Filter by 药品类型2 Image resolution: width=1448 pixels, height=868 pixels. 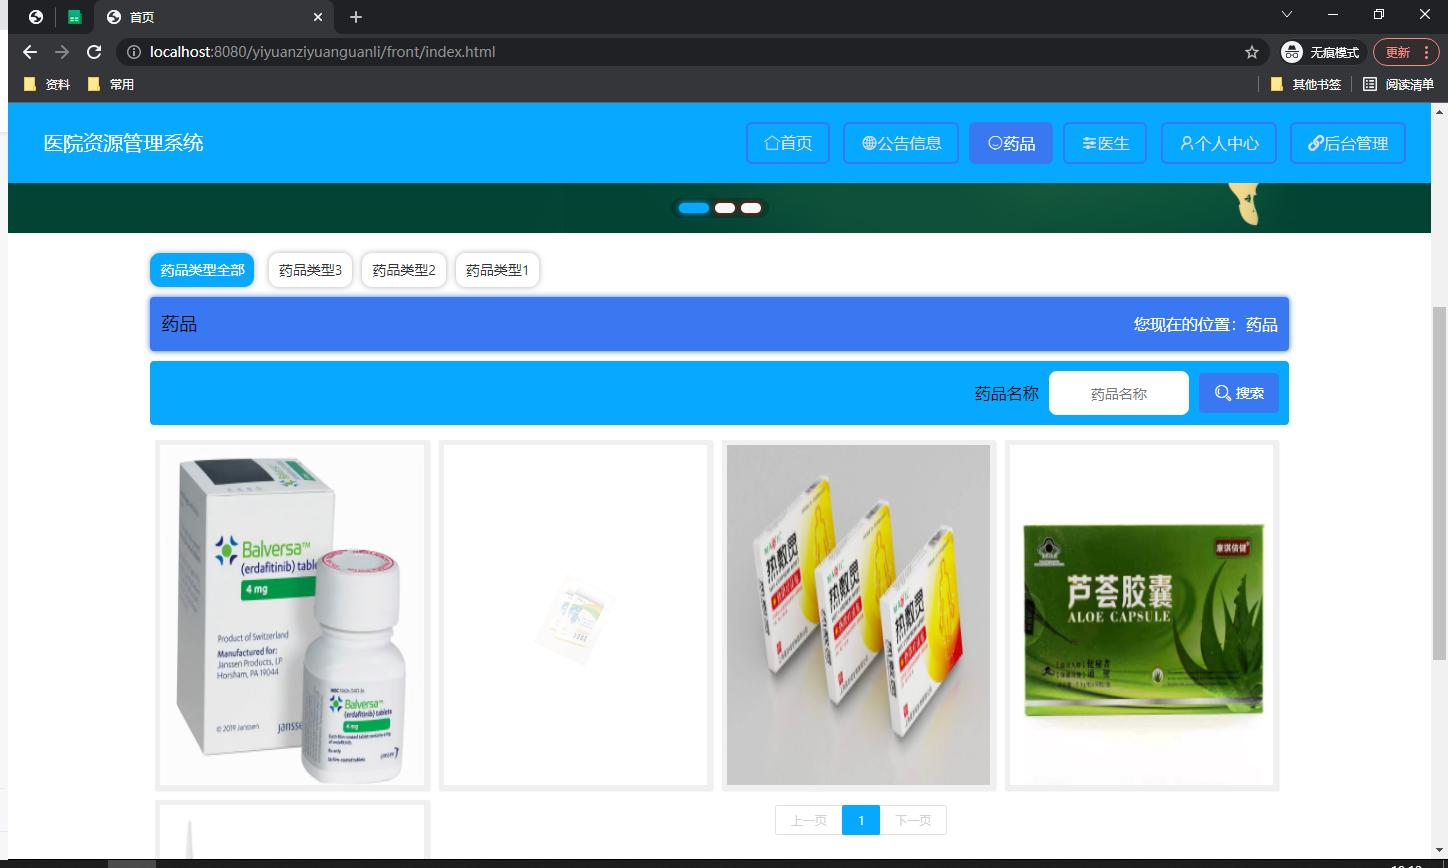pos(404,270)
